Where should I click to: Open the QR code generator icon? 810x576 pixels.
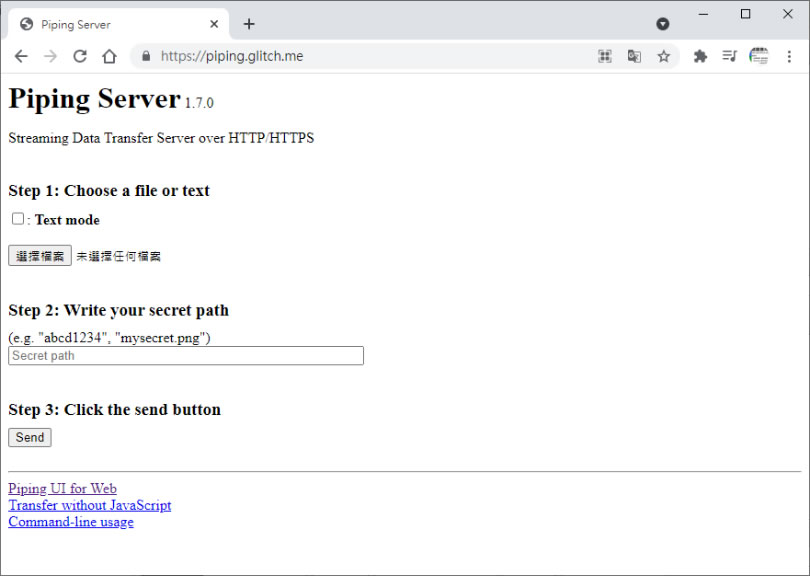click(604, 56)
